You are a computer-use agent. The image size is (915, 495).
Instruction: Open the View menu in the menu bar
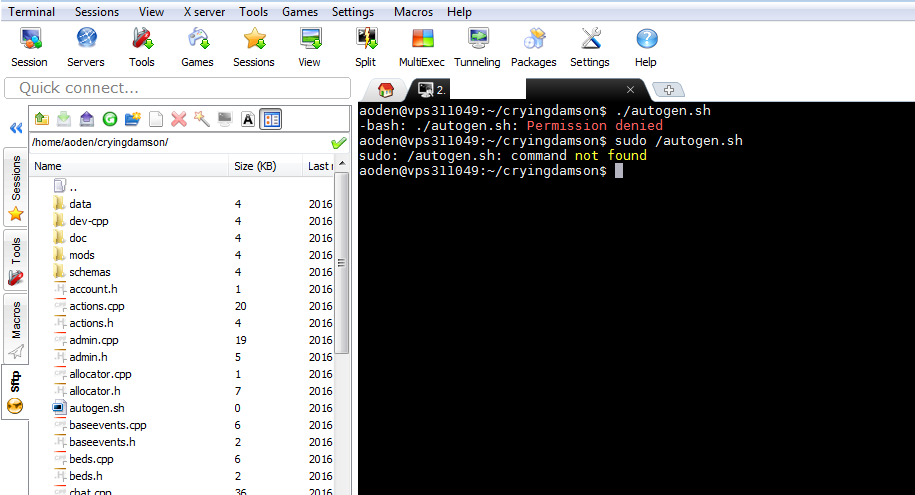click(151, 12)
